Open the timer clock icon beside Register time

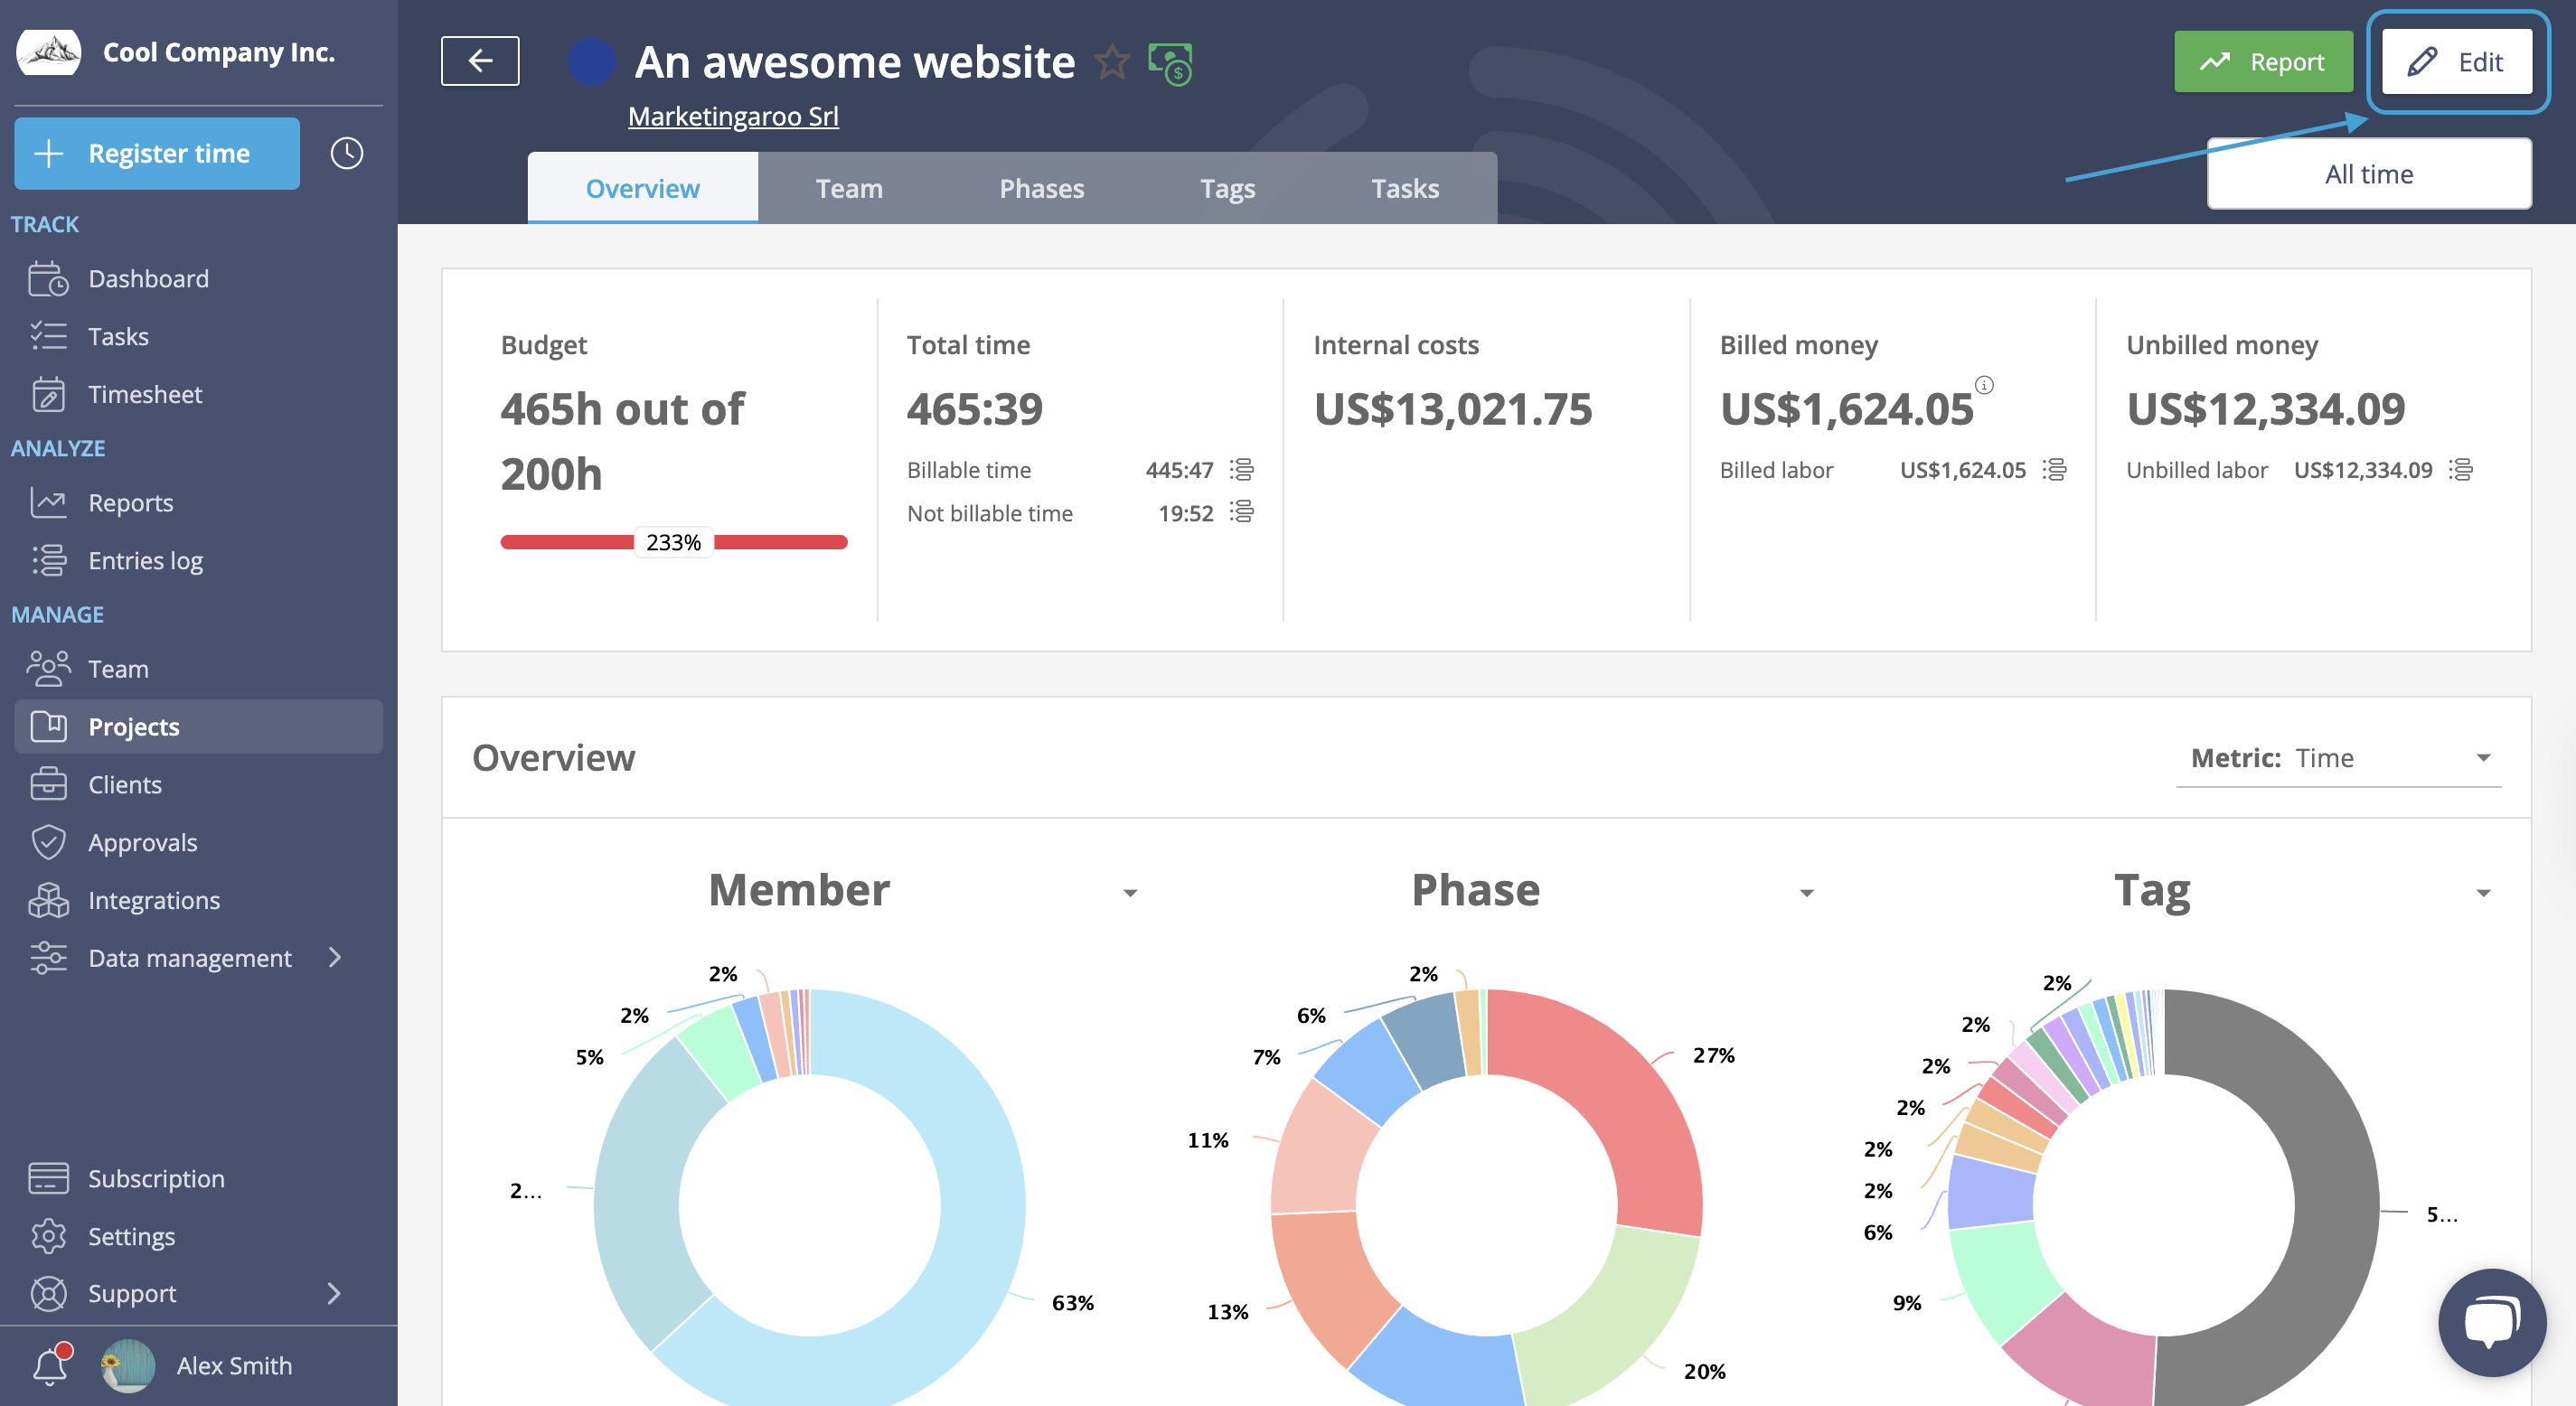346,153
